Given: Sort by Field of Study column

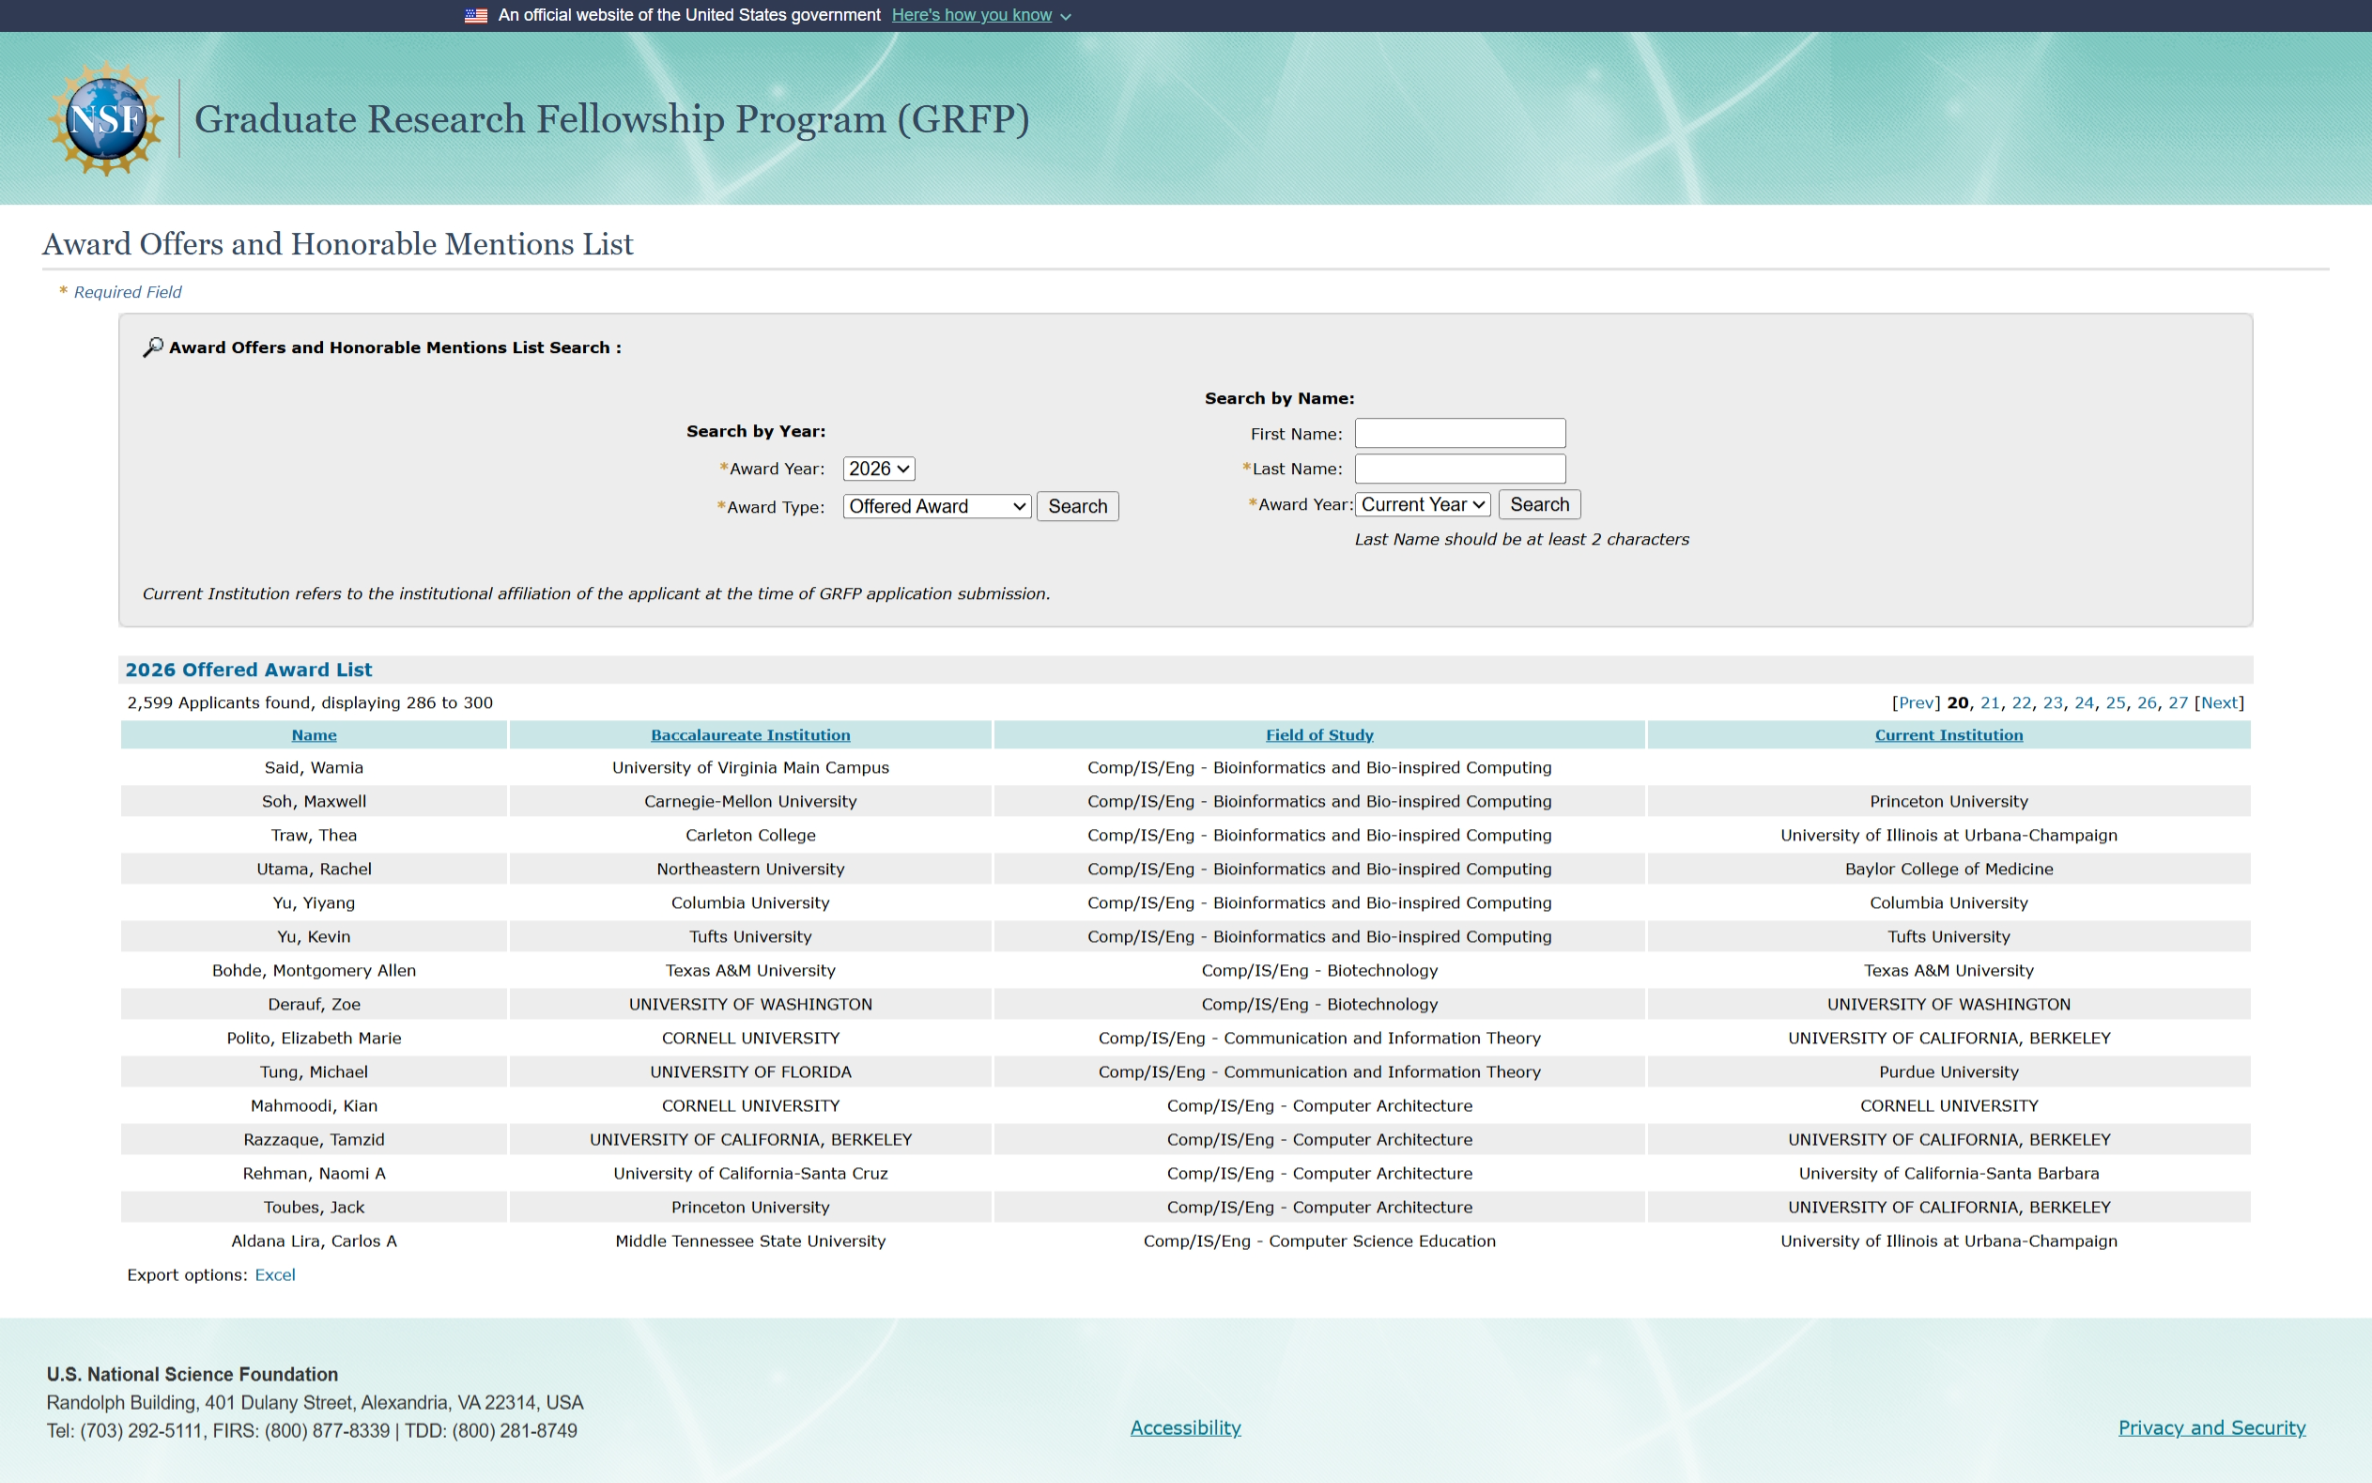Looking at the screenshot, I should click(1319, 735).
